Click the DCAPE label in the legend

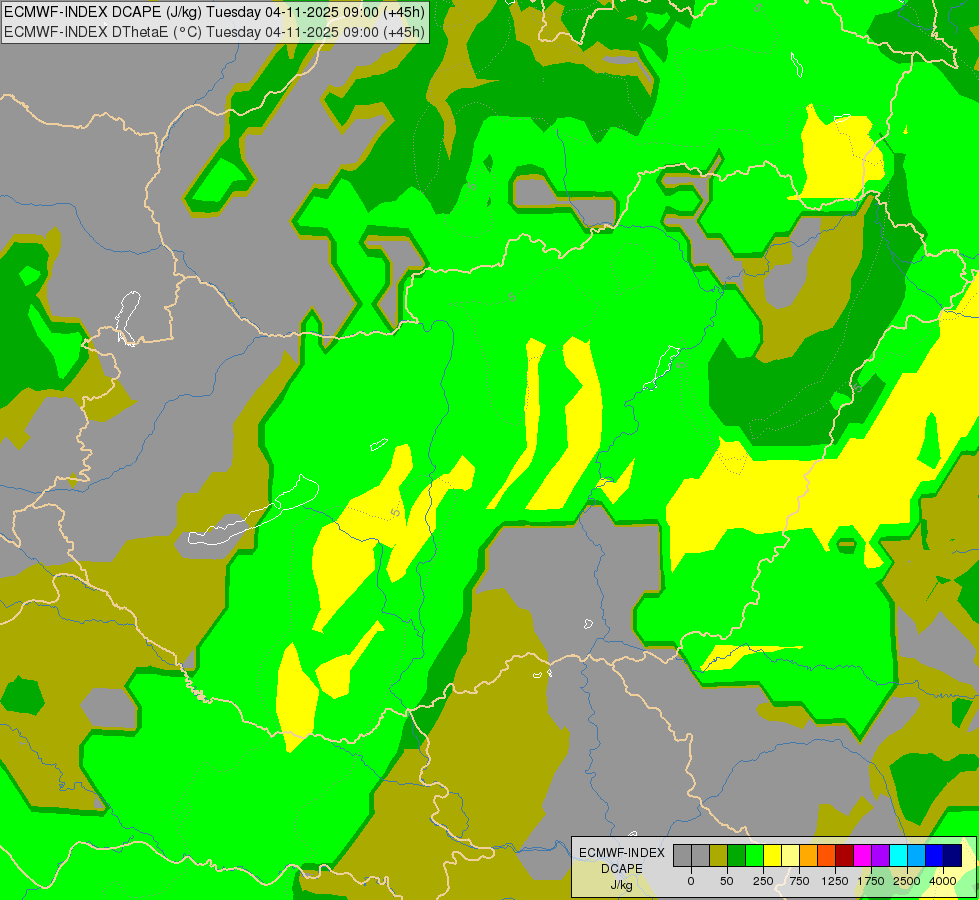[x=622, y=869]
